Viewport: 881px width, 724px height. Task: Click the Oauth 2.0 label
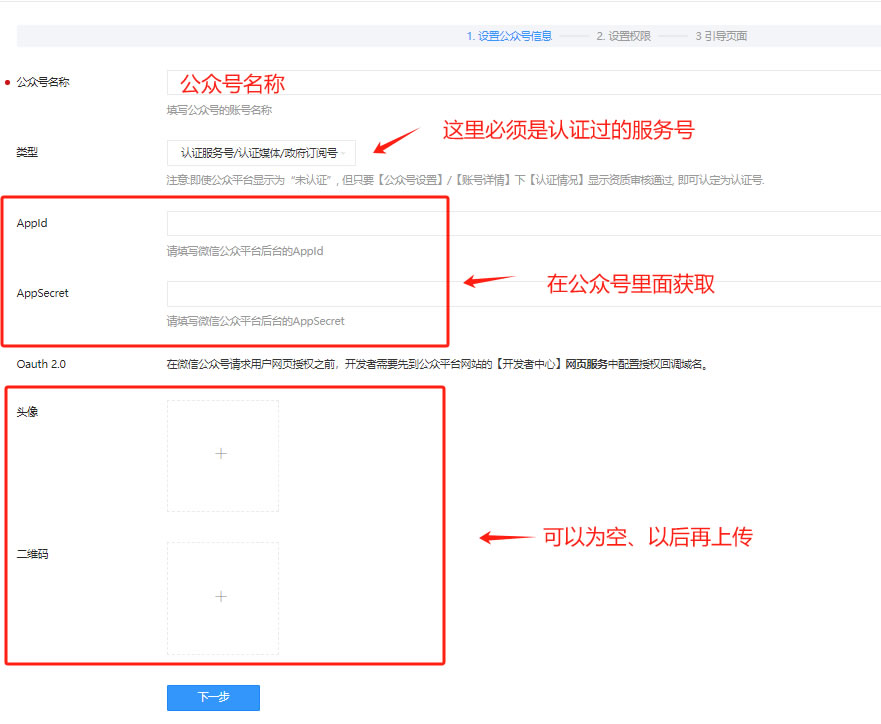(x=41, y=364)
